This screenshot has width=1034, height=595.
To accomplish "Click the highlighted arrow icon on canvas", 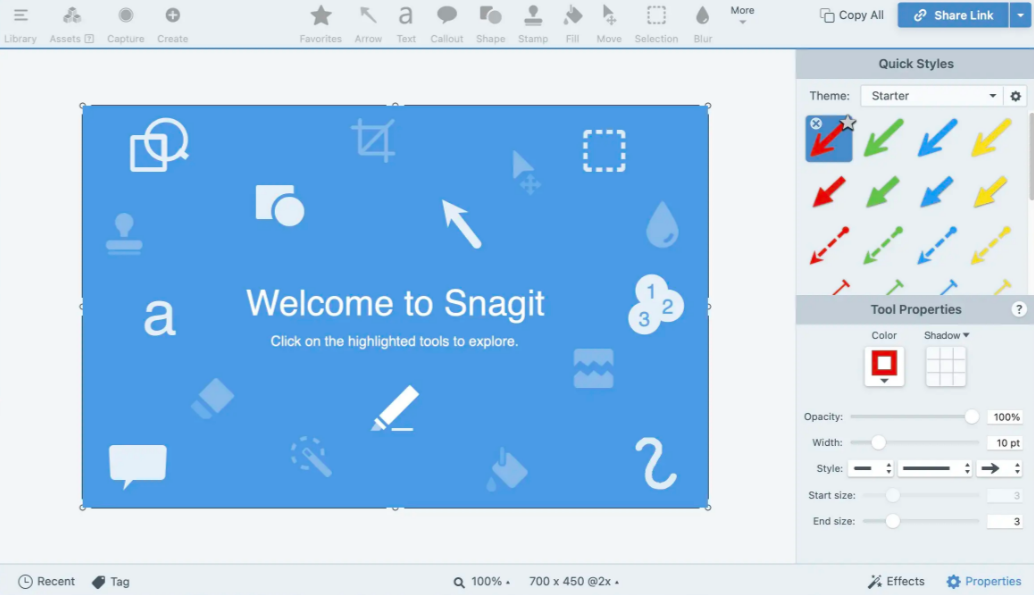I will click(461, 223).
